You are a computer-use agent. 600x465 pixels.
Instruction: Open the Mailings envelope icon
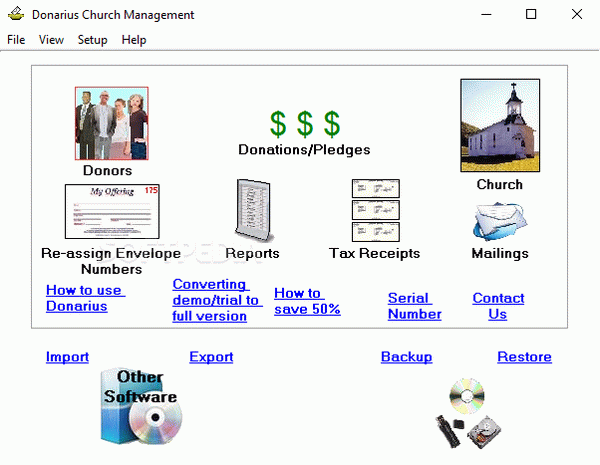500,222
